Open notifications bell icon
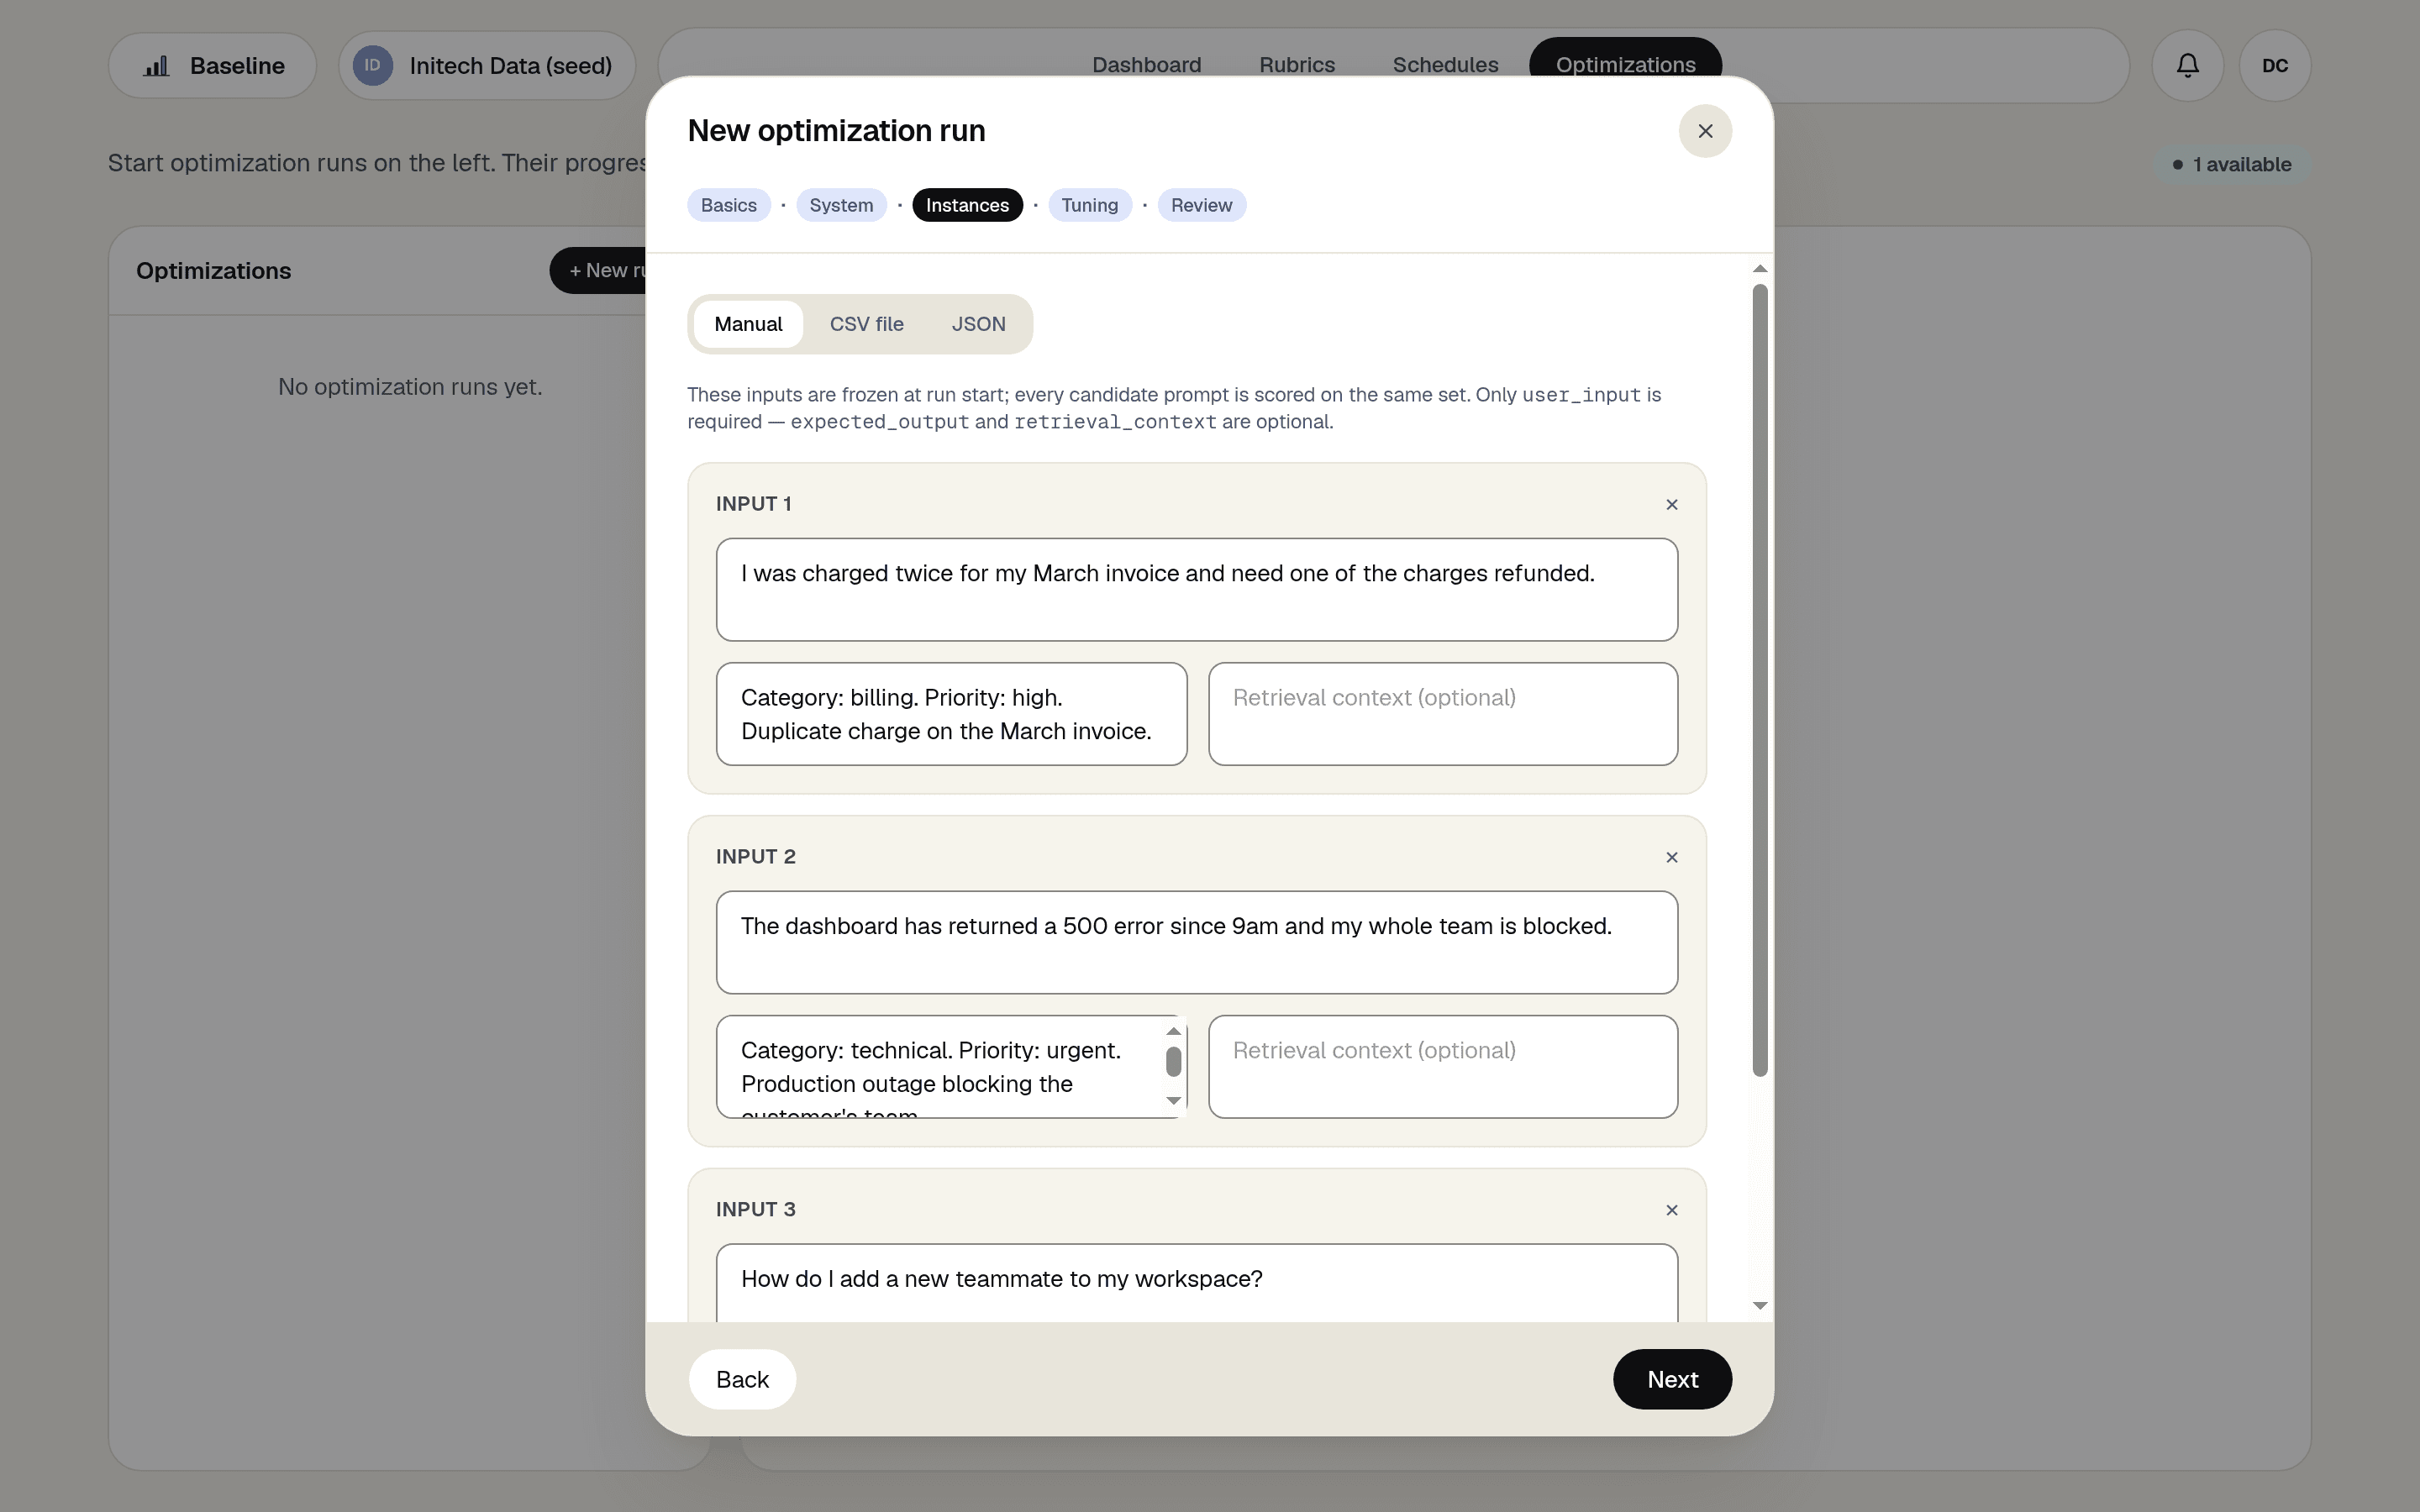This screenshot has width=2420, height=1512. [x=2188, y=66]
